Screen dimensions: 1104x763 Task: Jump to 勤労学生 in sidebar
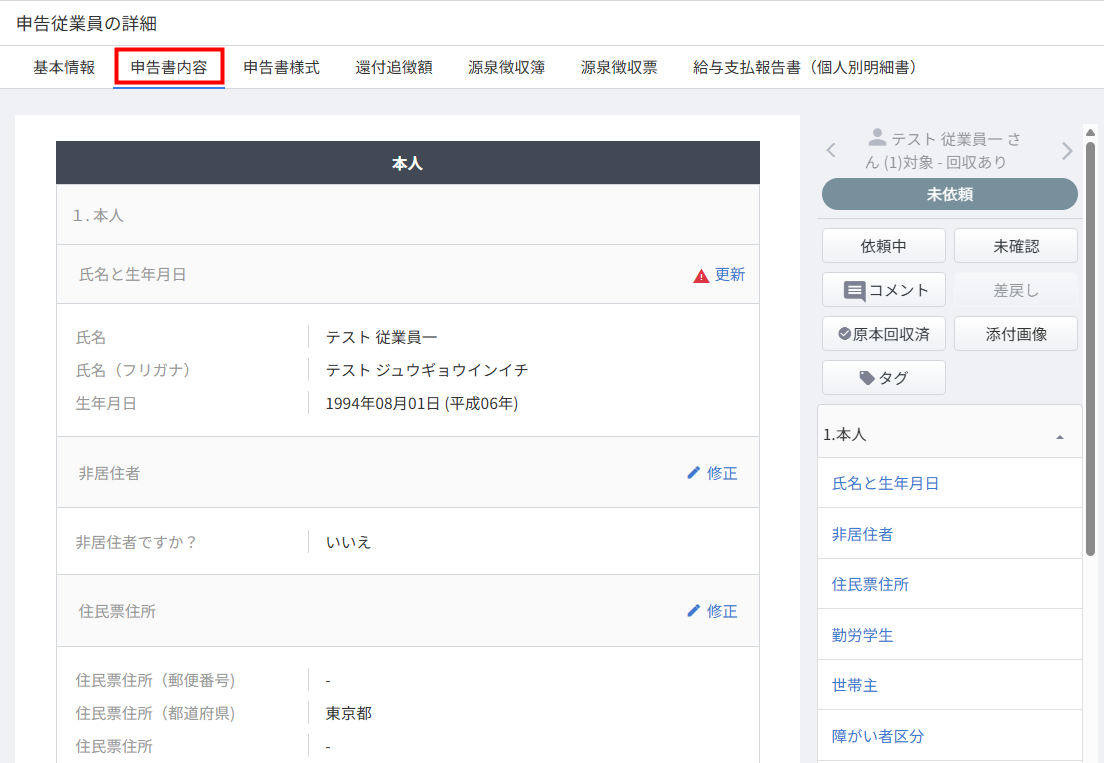coord(862,635)
